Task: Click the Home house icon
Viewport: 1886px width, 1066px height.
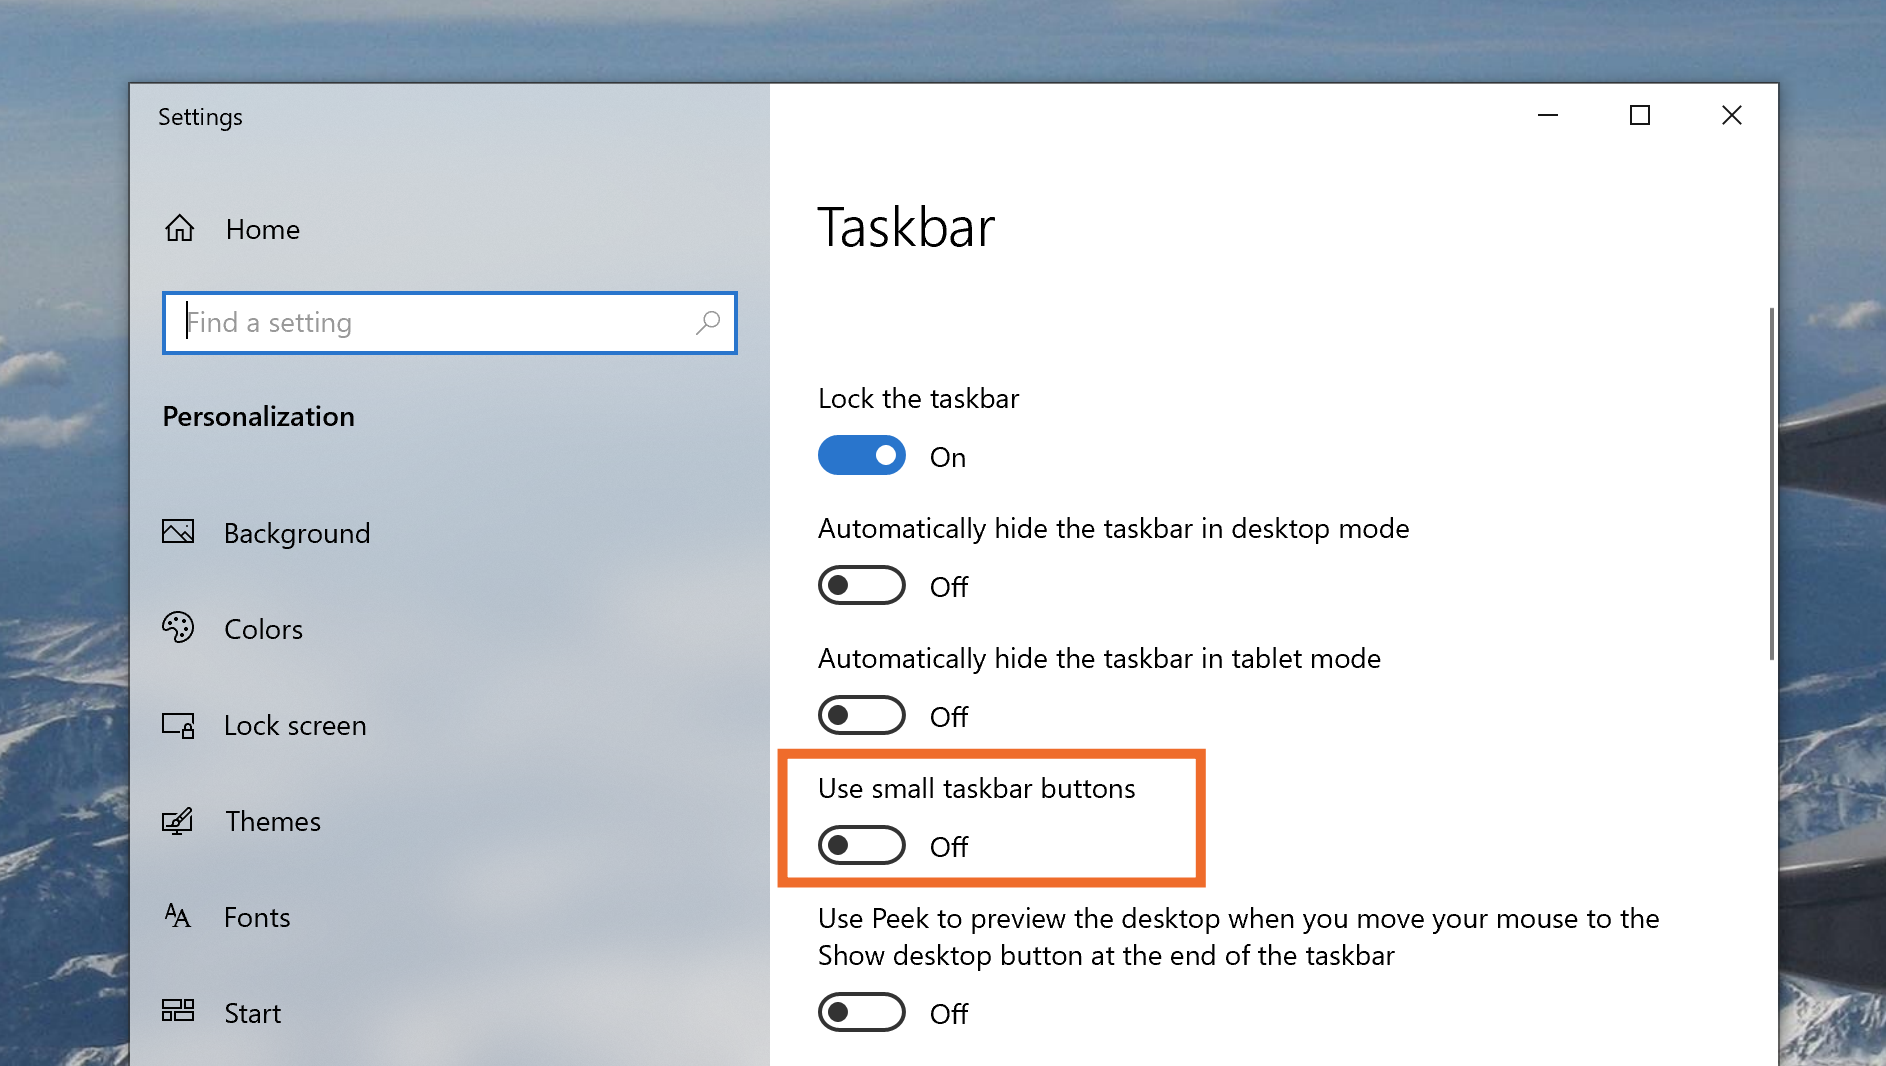Action: 180,228
